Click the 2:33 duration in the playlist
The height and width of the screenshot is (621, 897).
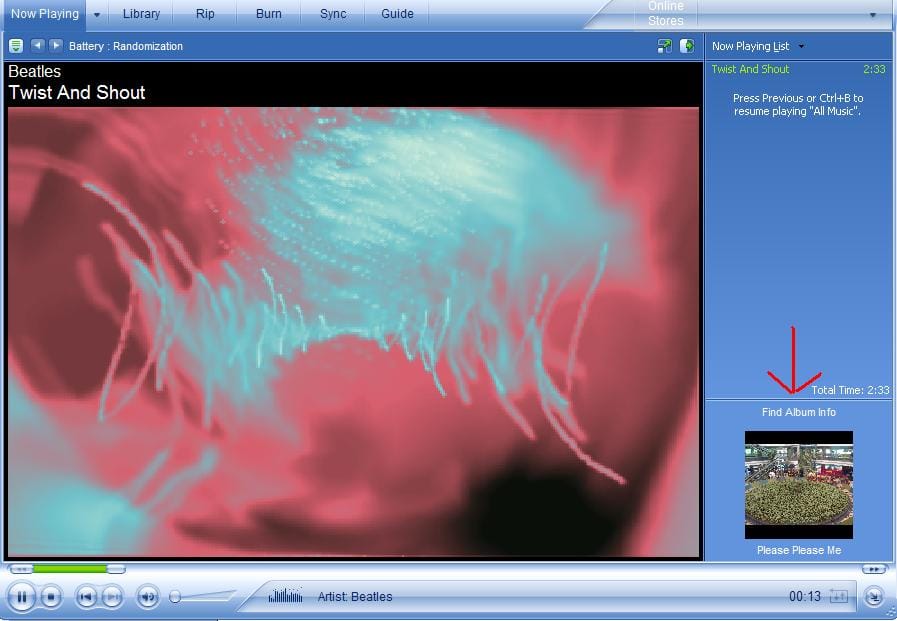[x=874, y=69]
